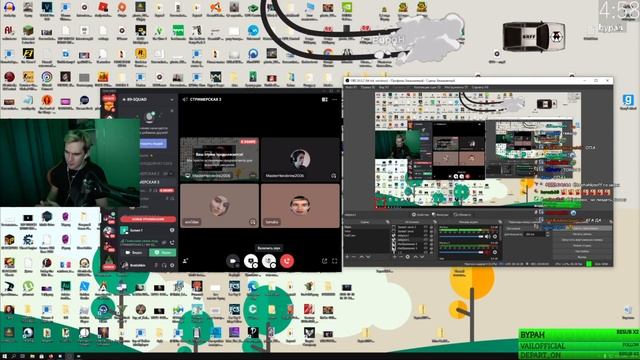Open the Правка menu in OBS
The width and height of the screenshot is (640, 360).
pos(368,87)
